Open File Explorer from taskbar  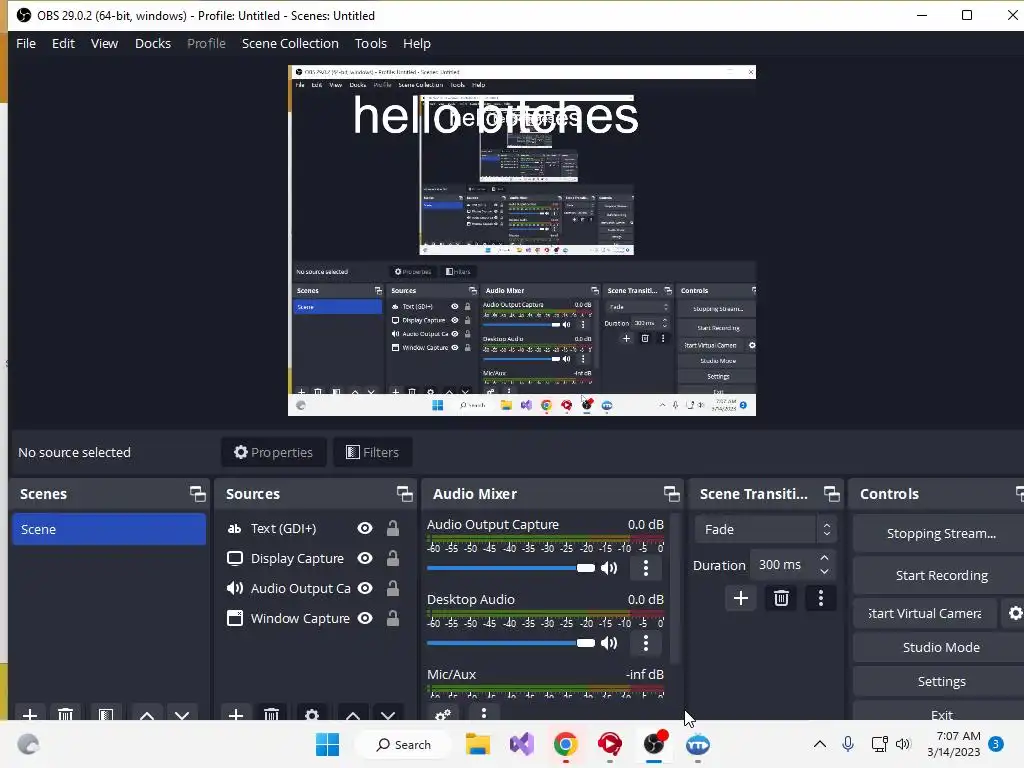point(478,744)
